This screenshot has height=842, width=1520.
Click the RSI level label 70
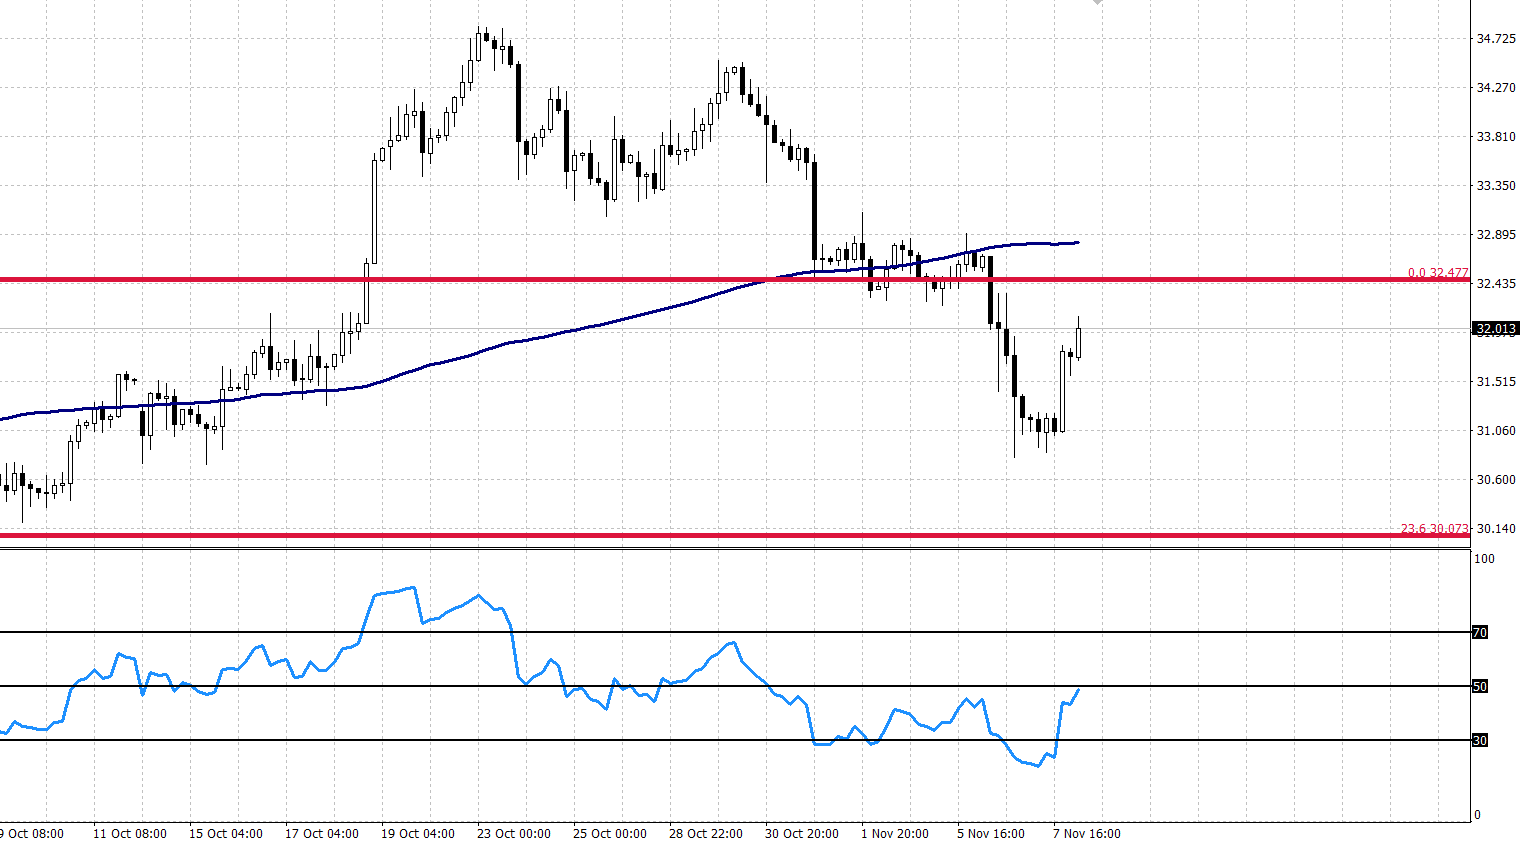click(x=1480, y=632)
